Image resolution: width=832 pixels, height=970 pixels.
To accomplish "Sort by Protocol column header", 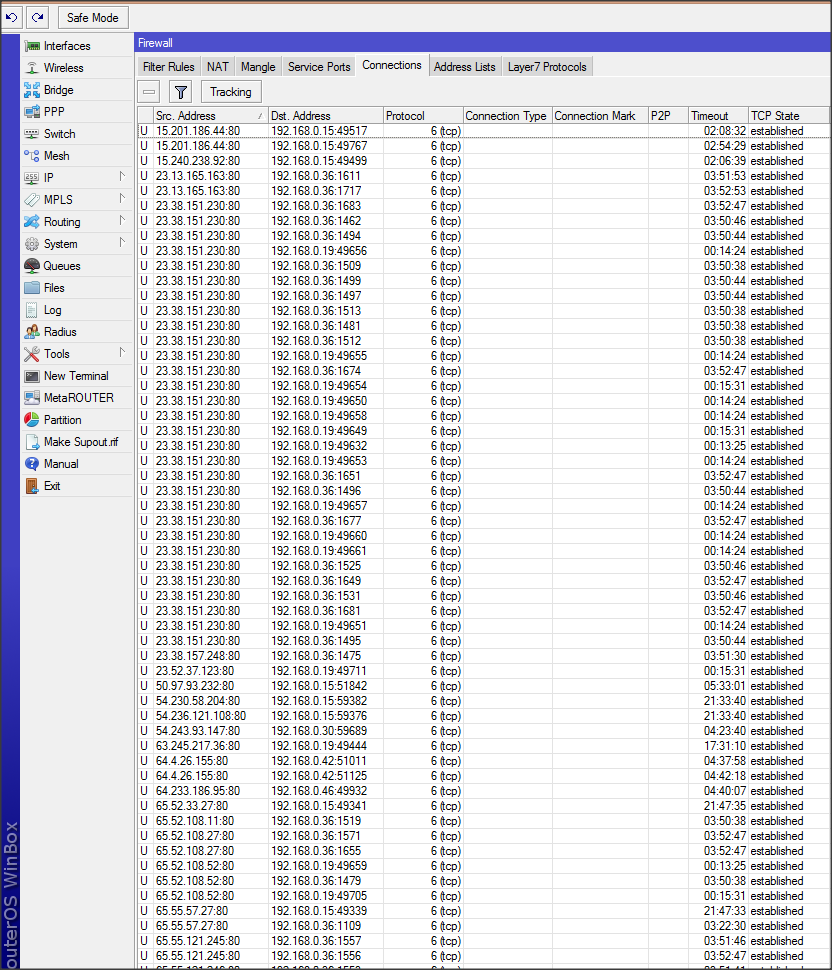I will pos(423,116).
